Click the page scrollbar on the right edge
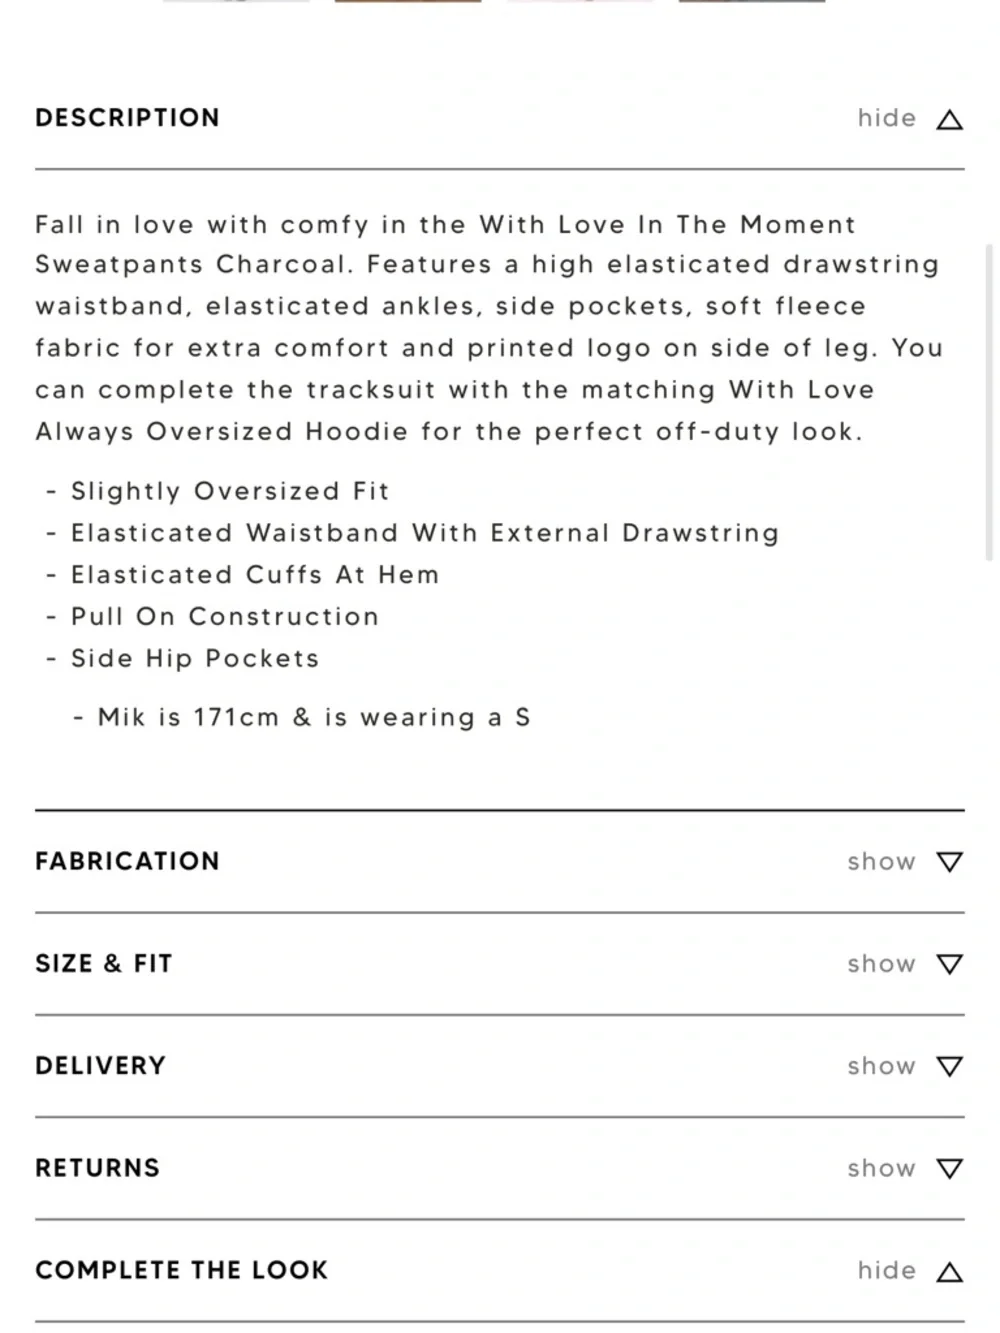 (990, 400)
